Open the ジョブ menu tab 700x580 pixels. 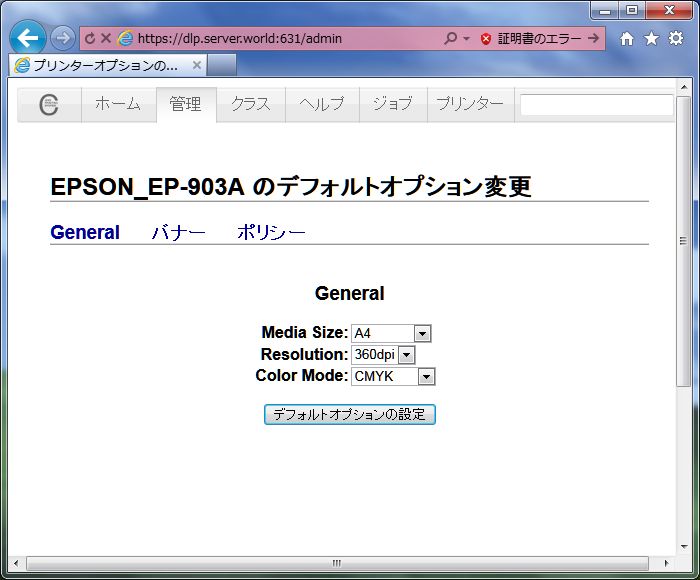393,105
